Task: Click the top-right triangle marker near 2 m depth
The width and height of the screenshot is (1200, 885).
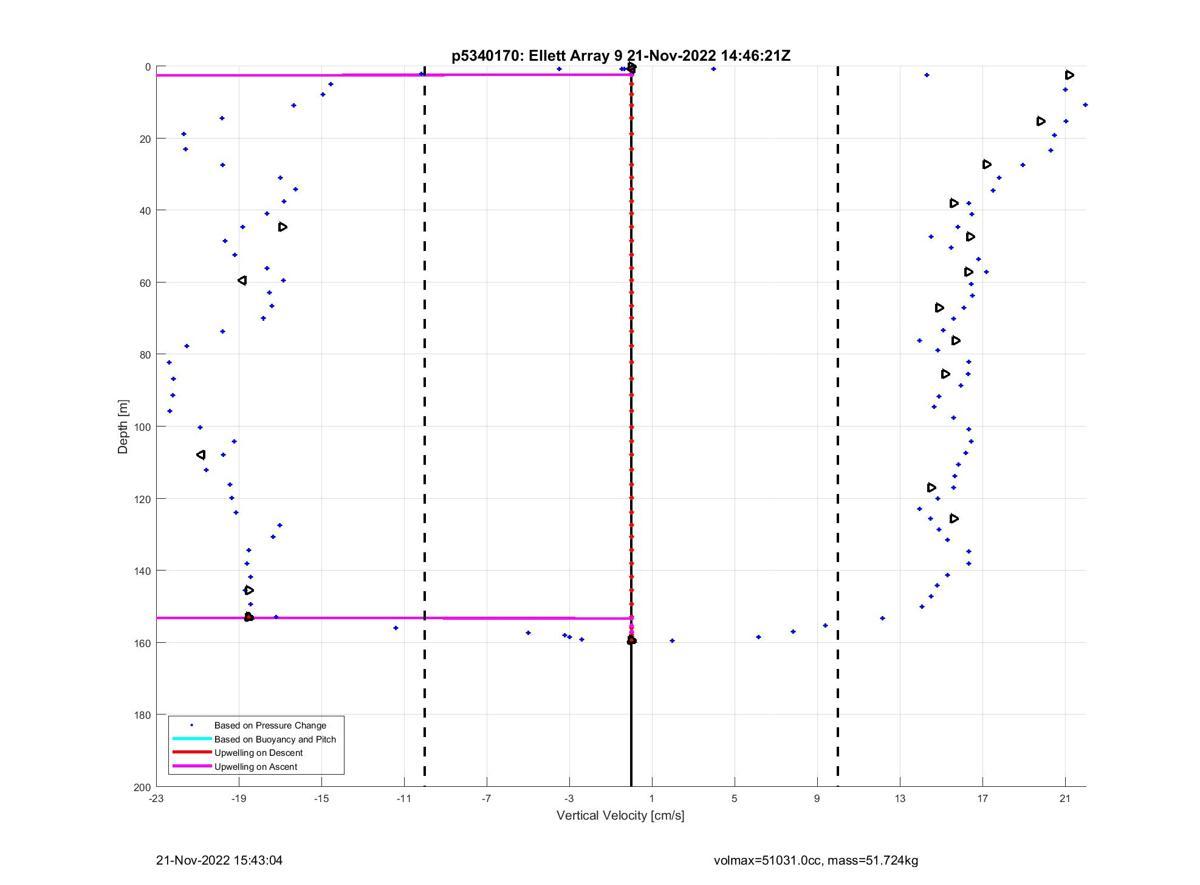Action: click(x=1069, y=75)
